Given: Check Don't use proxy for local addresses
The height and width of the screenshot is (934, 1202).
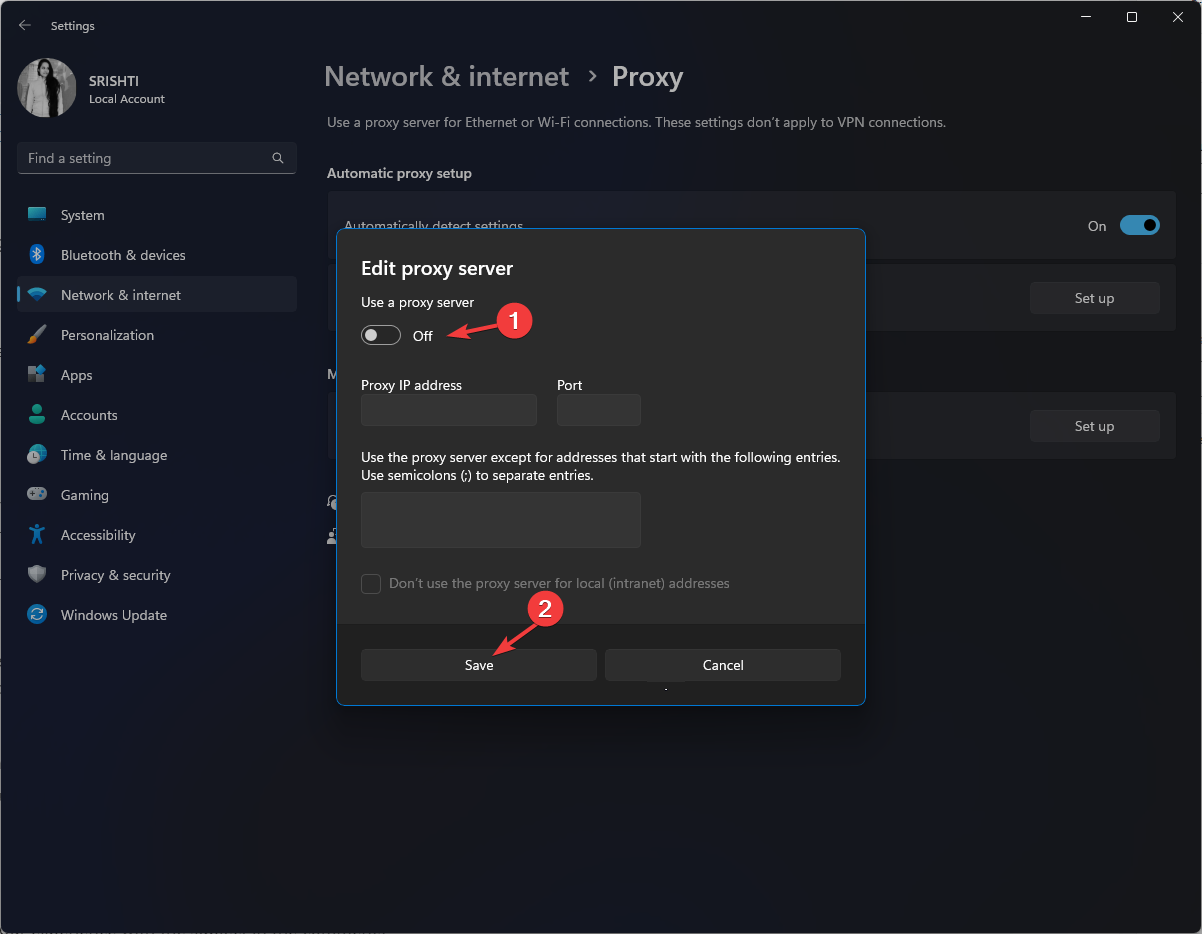Looking at the screenshot, I should (370, 583).
